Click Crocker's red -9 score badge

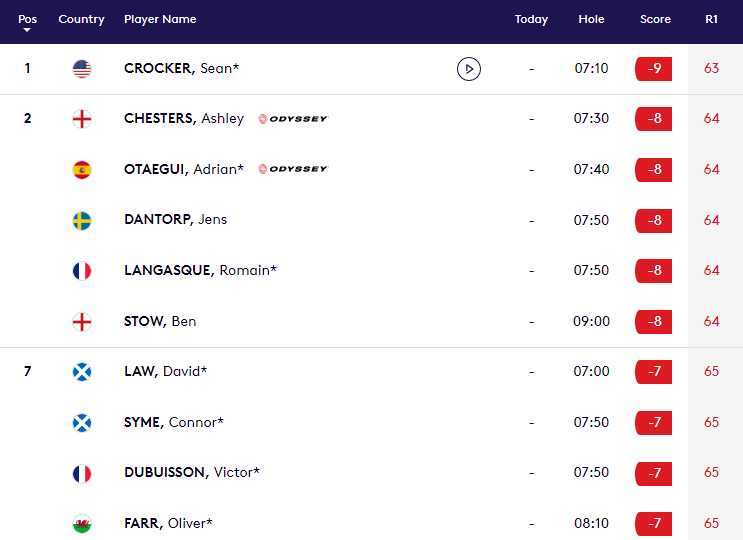(653, 69)
